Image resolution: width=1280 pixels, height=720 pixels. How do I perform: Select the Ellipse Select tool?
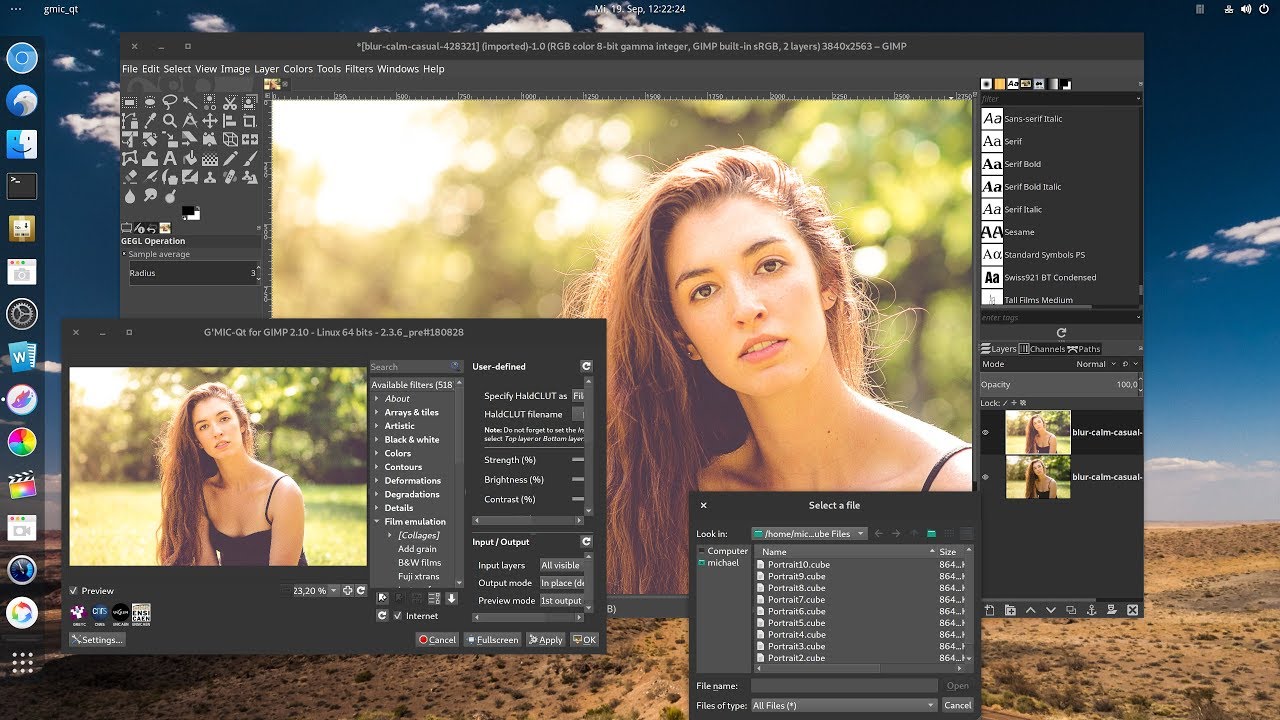point(150,103)
